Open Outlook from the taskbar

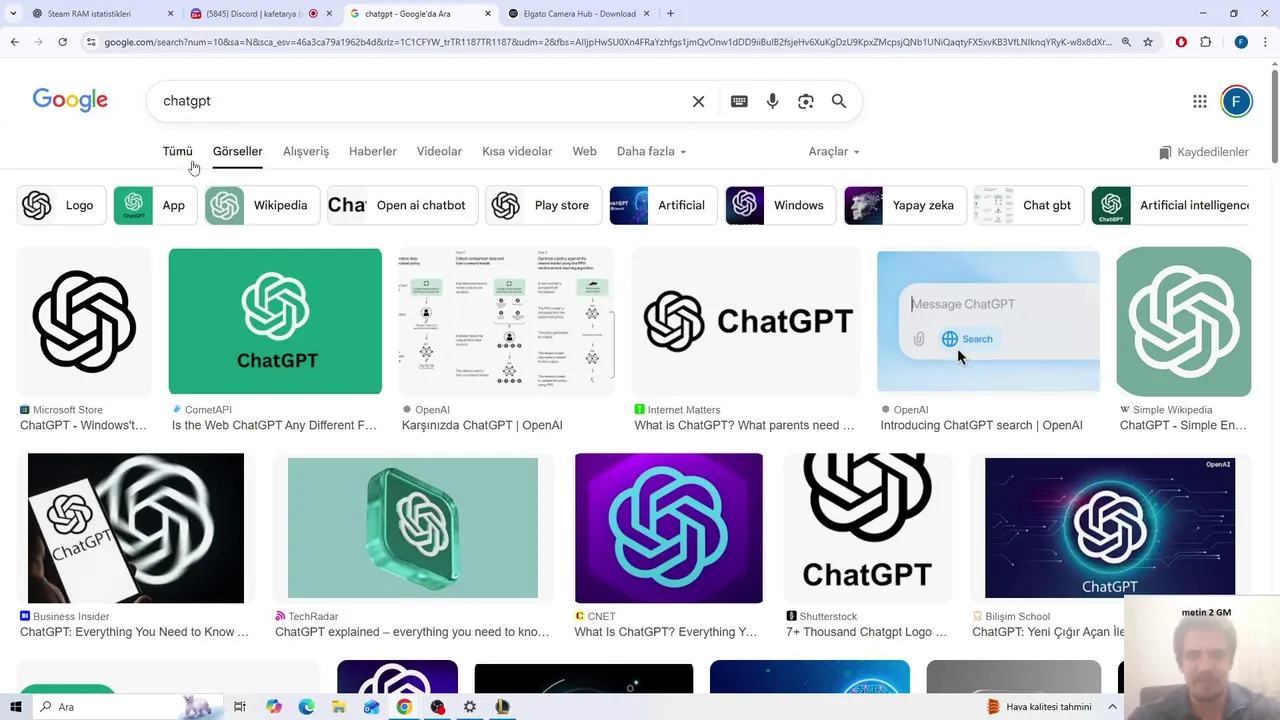tap(371, 707)
